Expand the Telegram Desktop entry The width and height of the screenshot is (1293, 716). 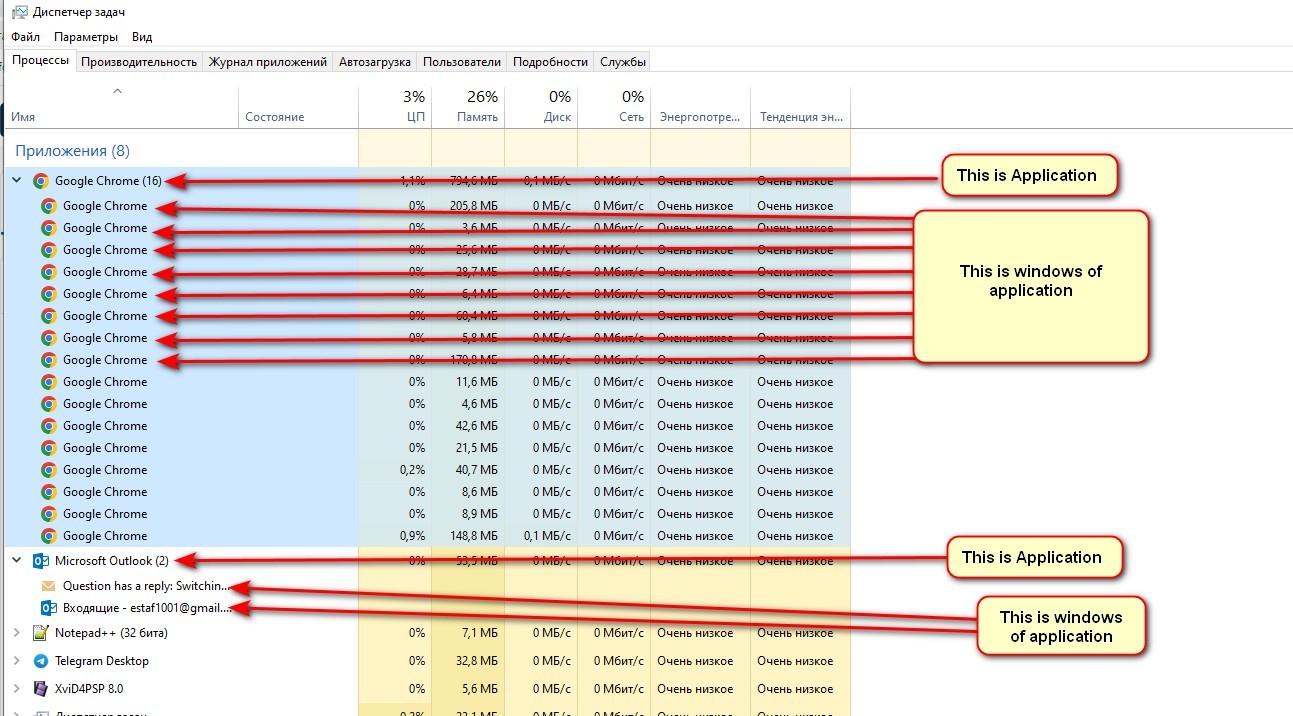point(16,661)
